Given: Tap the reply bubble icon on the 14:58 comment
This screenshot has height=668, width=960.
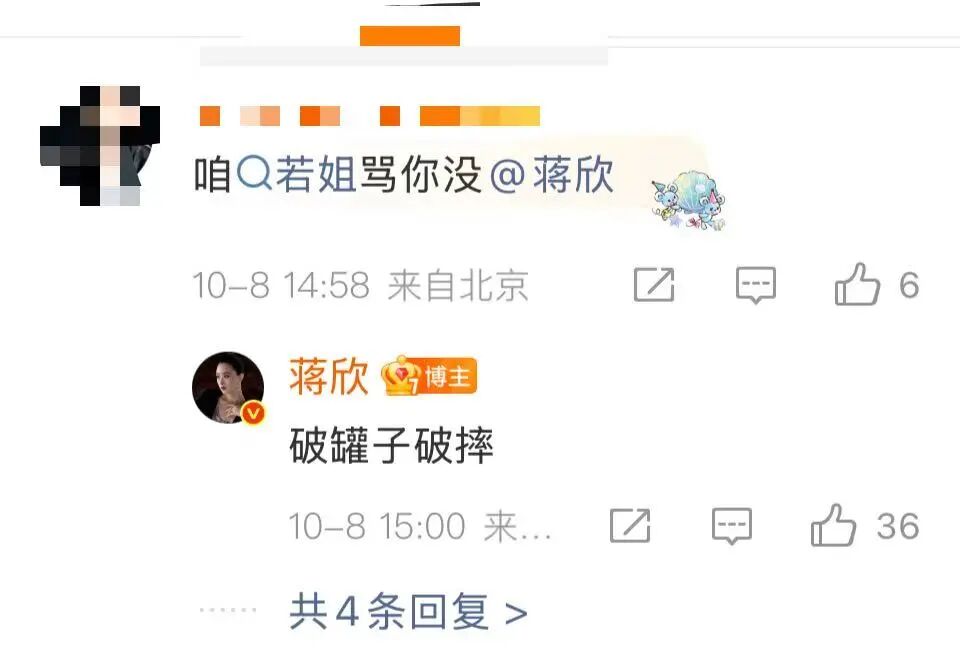Looking at the screenshot, I should pyautogui.click(x=756, y=285).
